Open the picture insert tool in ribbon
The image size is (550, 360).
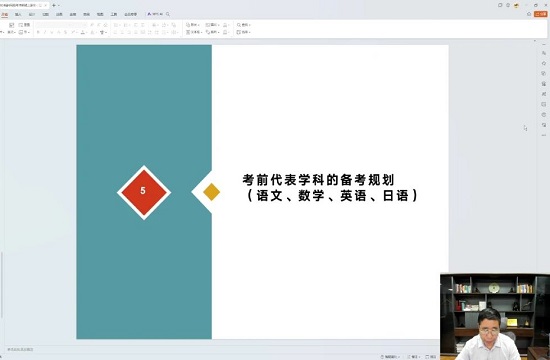point(212,25)
